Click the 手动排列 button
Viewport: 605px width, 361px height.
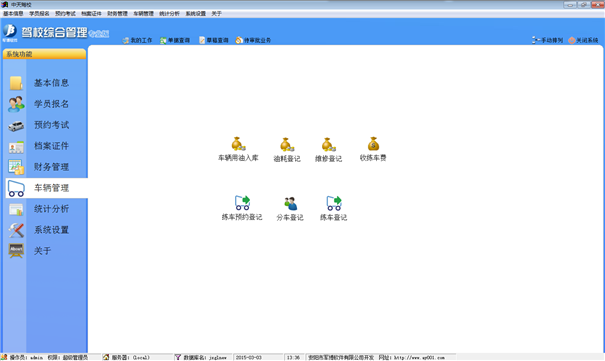[x=548, y=40]
